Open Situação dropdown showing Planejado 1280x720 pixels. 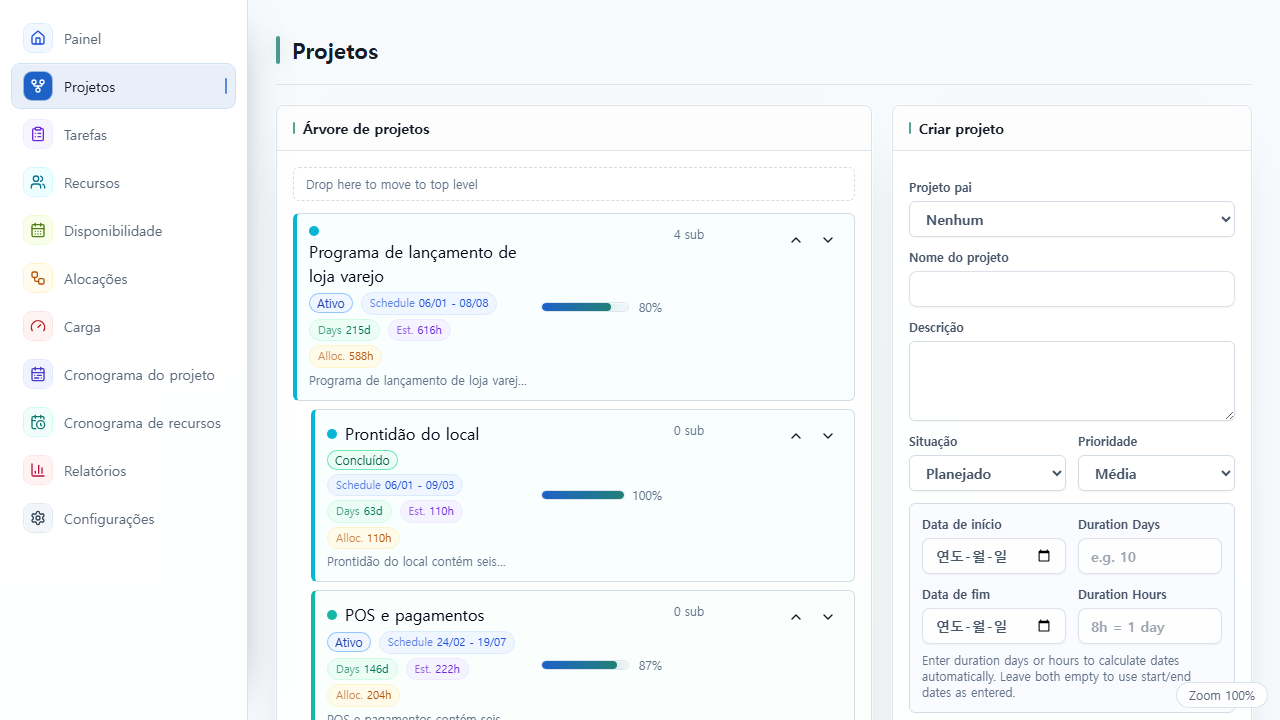click(987, 473)
